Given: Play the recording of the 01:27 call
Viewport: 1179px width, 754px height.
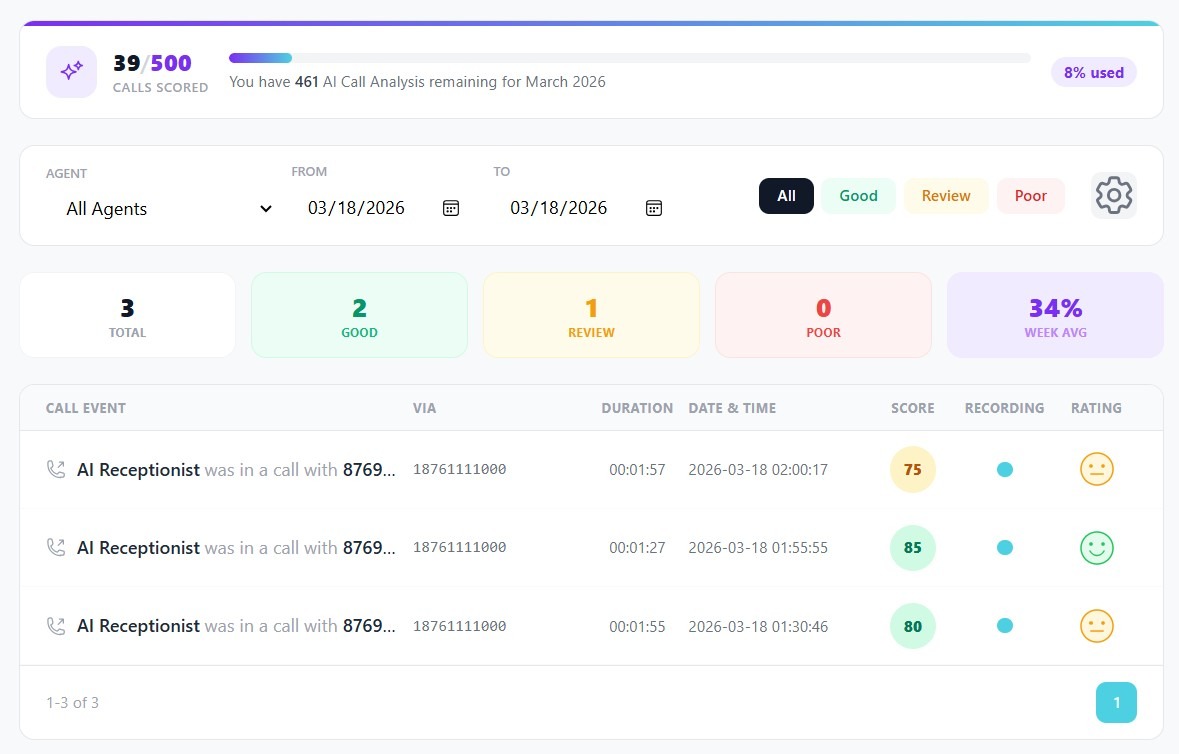Looking at the screenshot, I should [1004, 548].
